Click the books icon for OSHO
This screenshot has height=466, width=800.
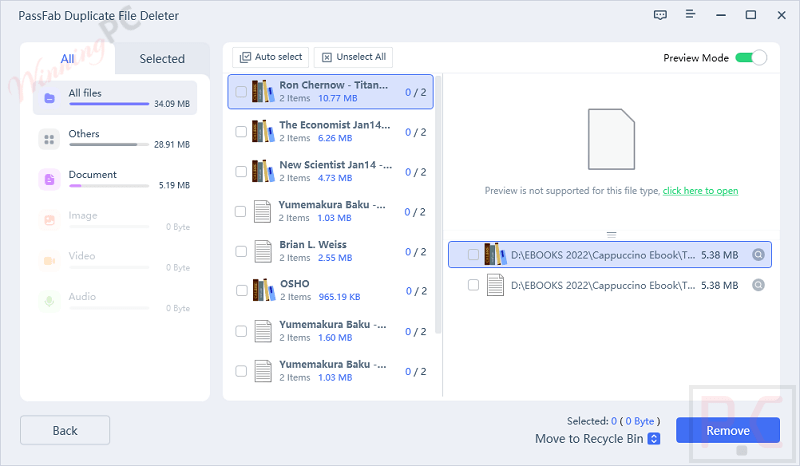coord(264,290)
